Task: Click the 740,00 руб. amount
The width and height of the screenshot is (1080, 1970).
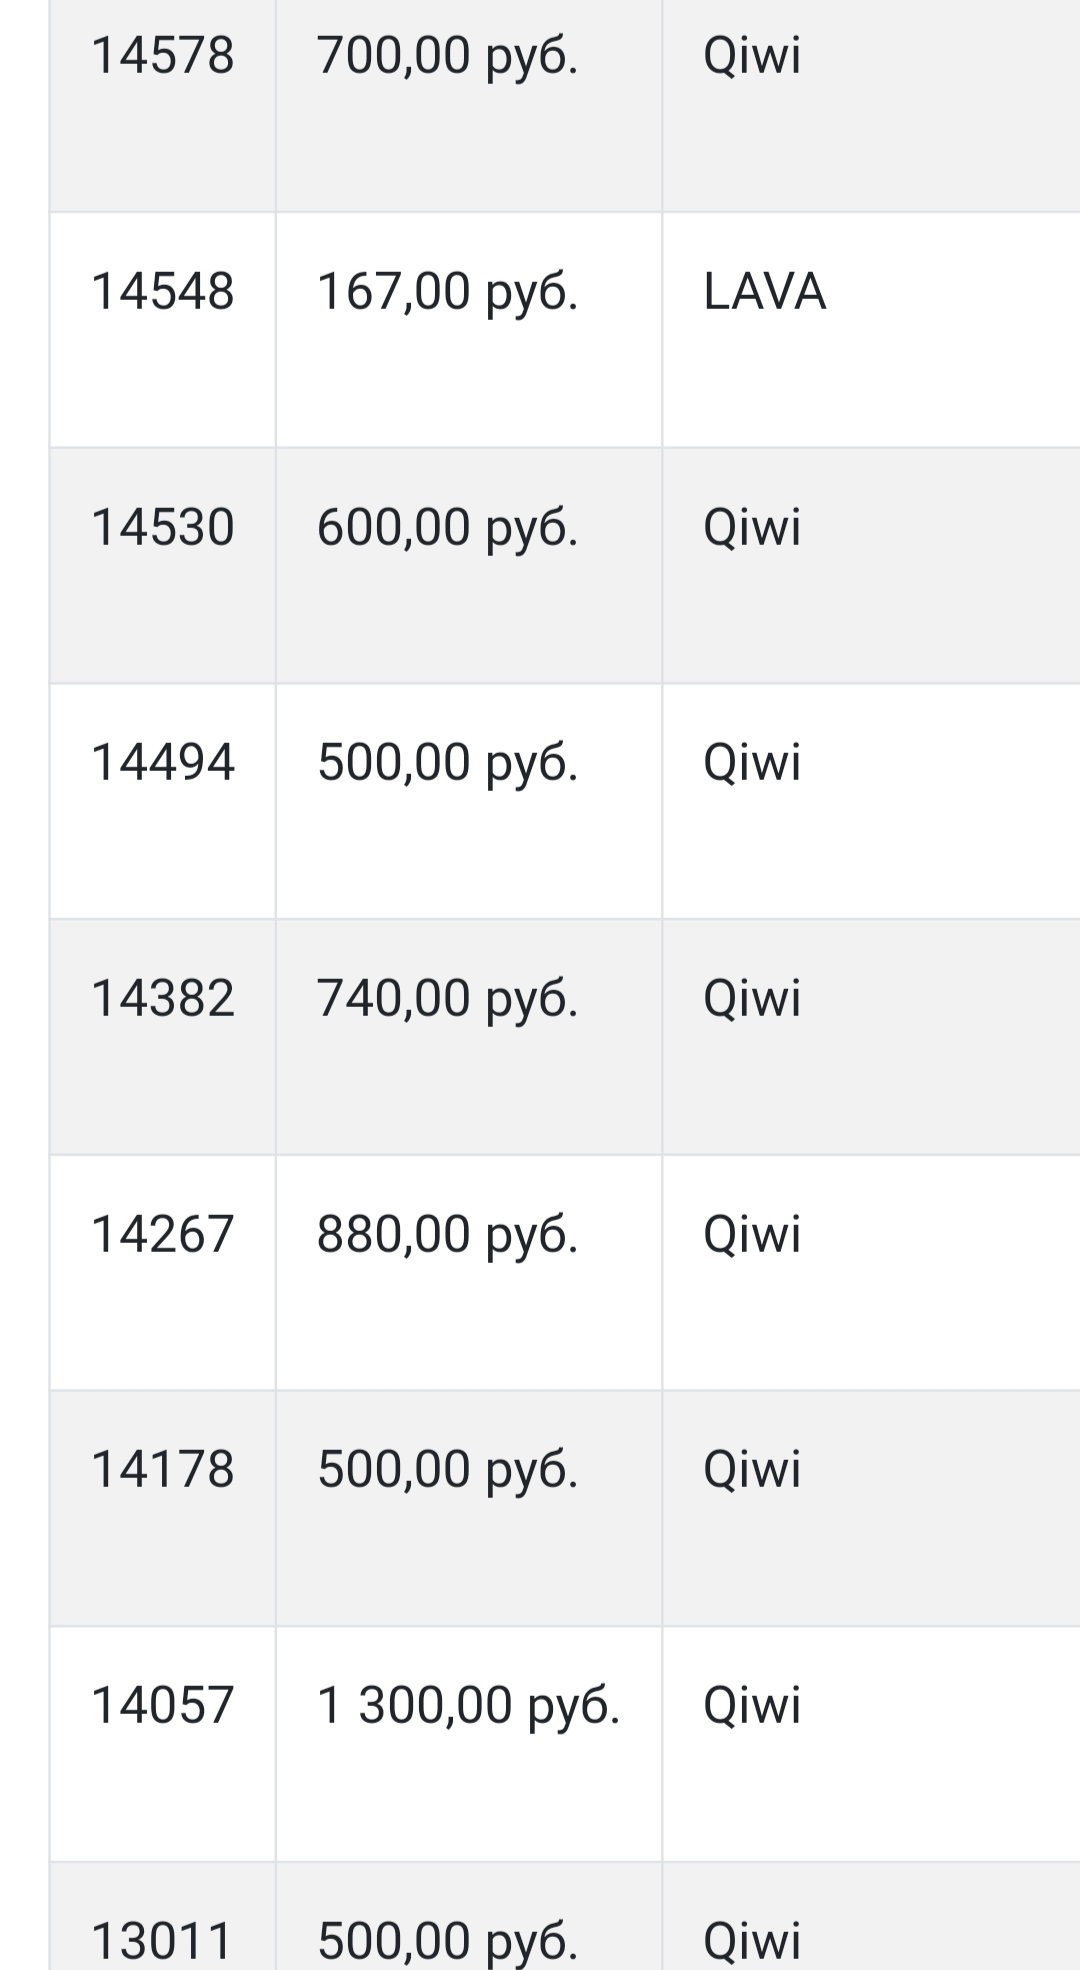Action: [447, 999]
